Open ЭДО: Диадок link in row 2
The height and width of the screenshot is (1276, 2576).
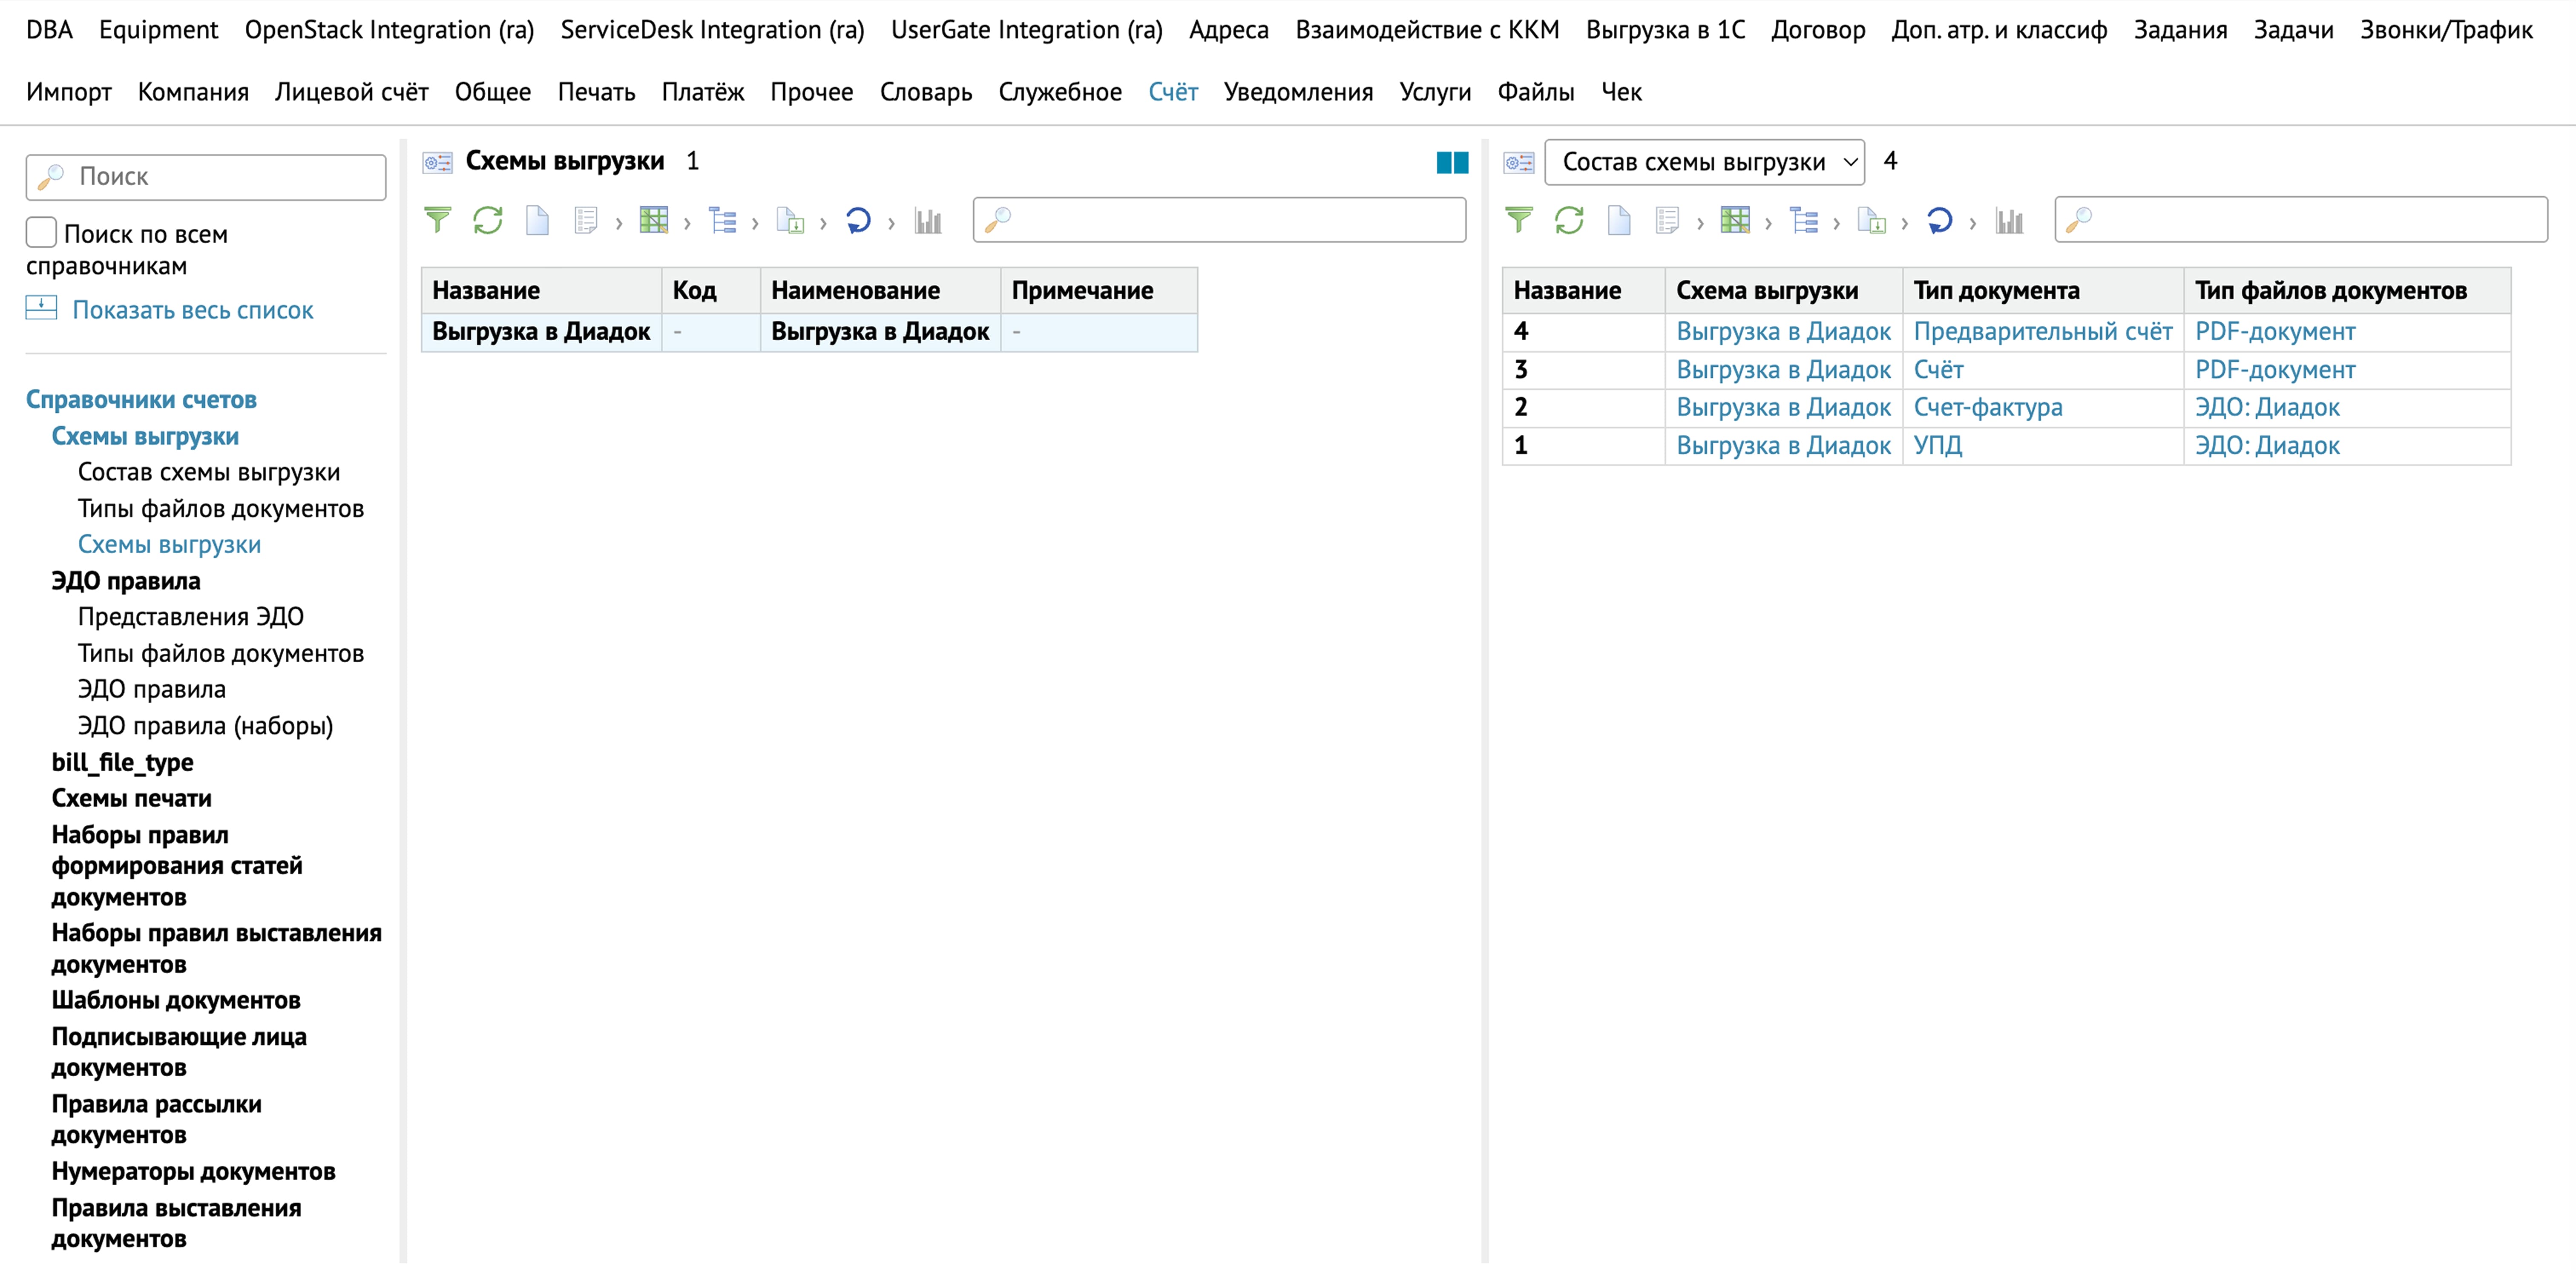(2267, 407)
